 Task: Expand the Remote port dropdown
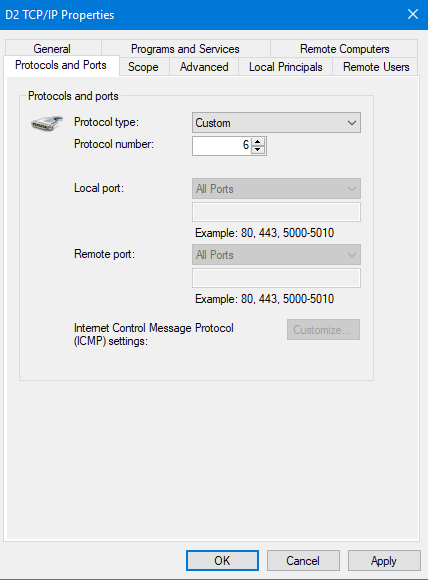point(276,254)
